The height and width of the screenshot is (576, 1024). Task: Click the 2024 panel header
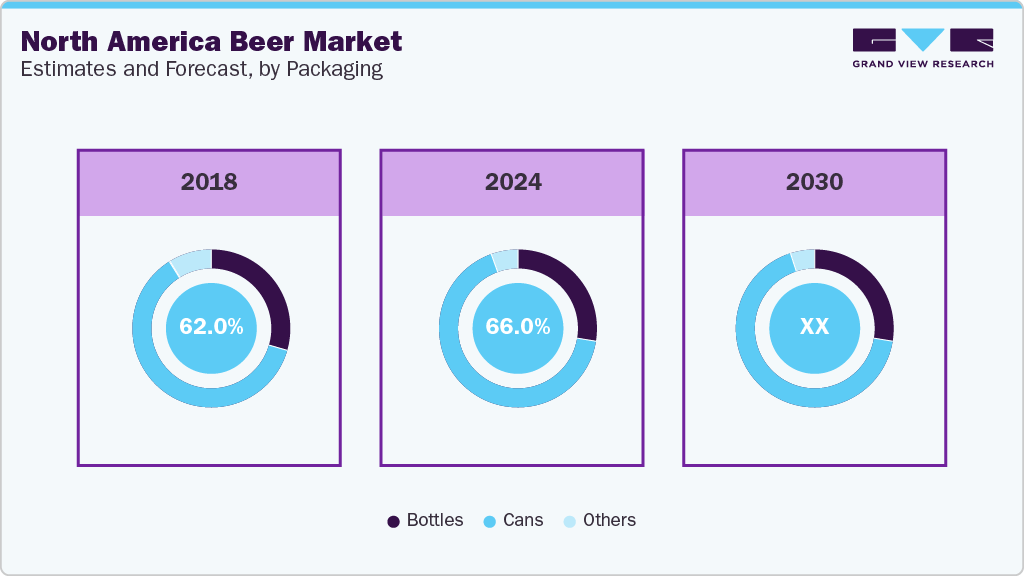pyautogui.click(x=513, y=182)
